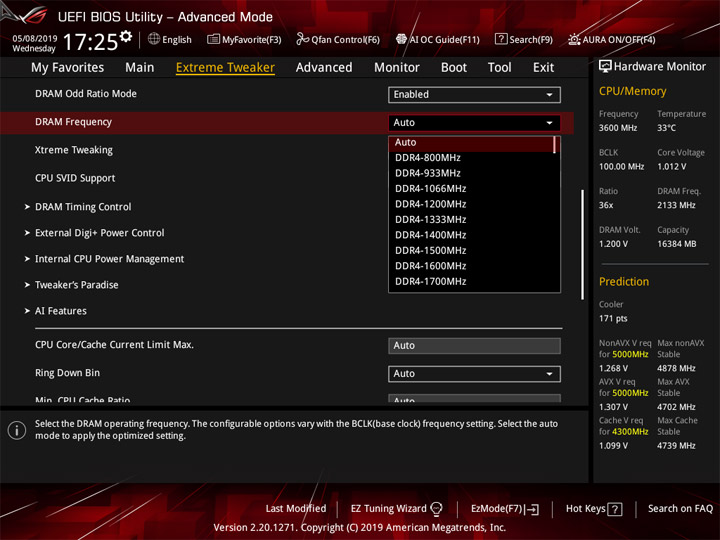Click the settings list scrollbar
Image resolution: width=720 pixels, height=540 pixels.
[583, 245]
